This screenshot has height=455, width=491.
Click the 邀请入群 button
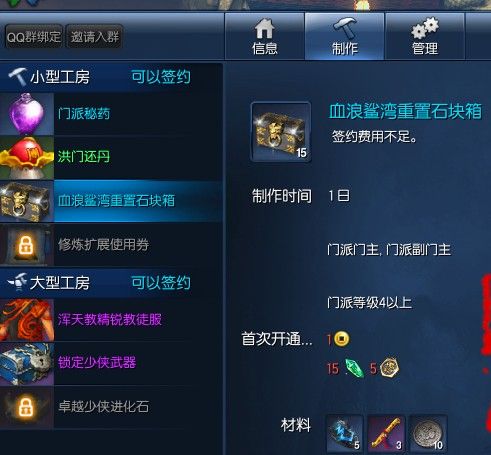click(x=95, y=36)
